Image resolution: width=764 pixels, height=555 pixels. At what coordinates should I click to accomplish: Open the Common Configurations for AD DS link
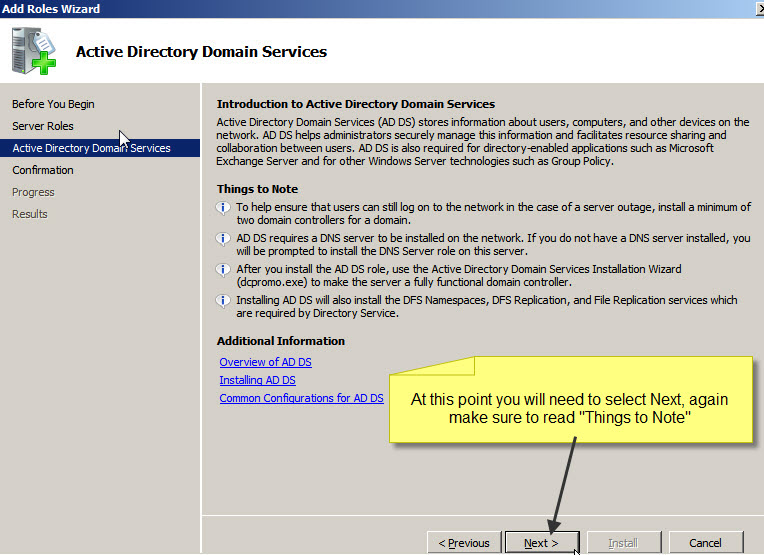(301, 398)
